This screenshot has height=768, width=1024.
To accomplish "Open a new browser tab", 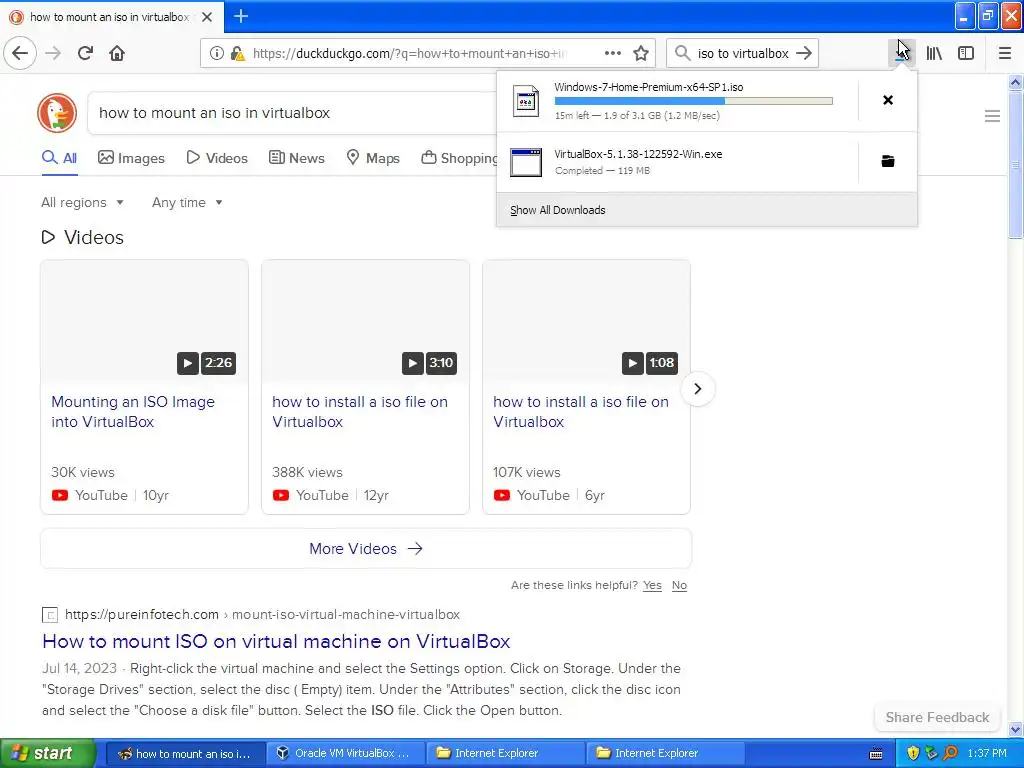I will click(241, 16).
